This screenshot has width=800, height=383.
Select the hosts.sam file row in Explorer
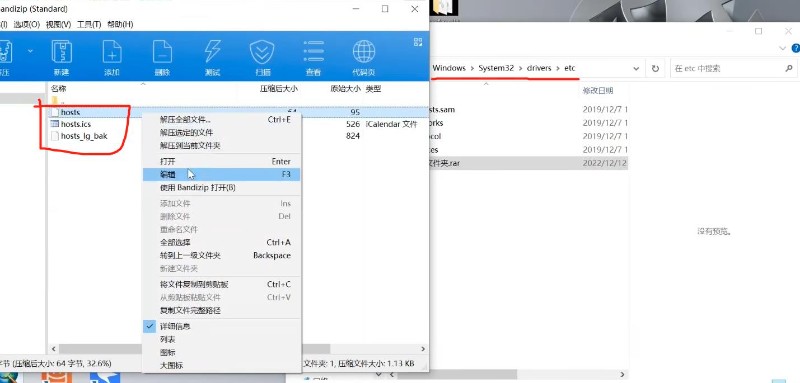(529, 109)
